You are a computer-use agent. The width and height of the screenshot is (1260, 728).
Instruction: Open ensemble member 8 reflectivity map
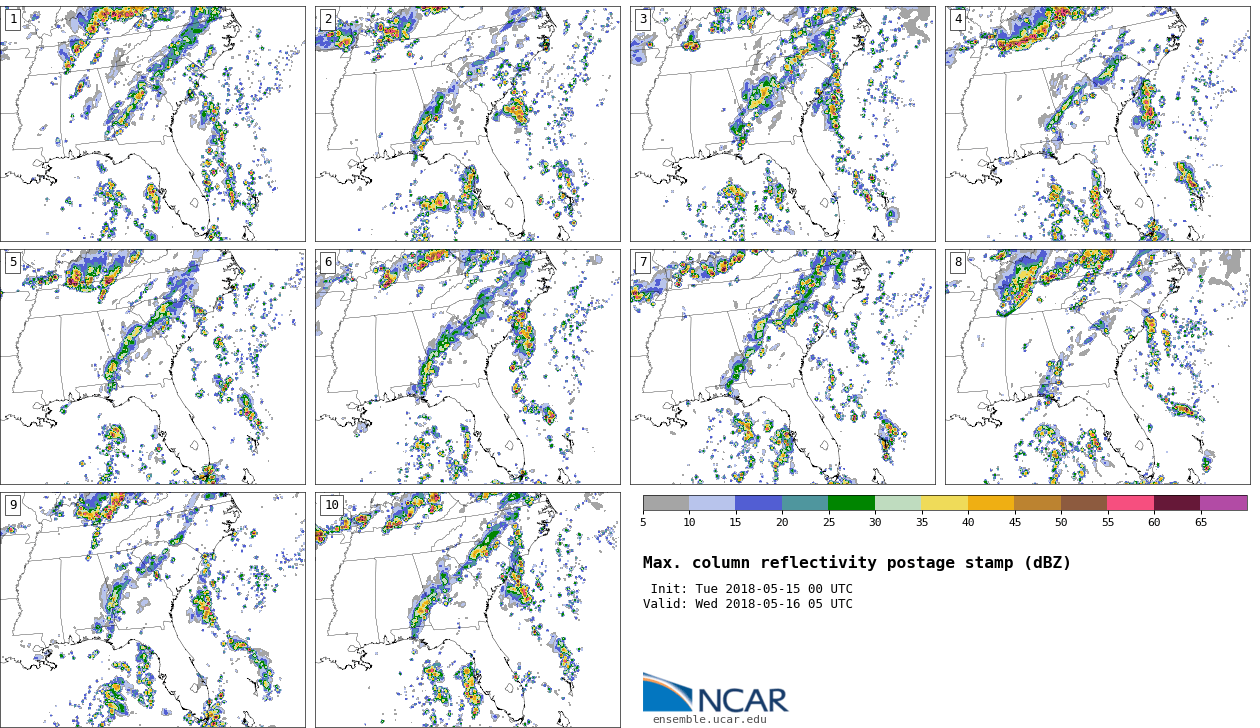click(x=1097, y=367)
